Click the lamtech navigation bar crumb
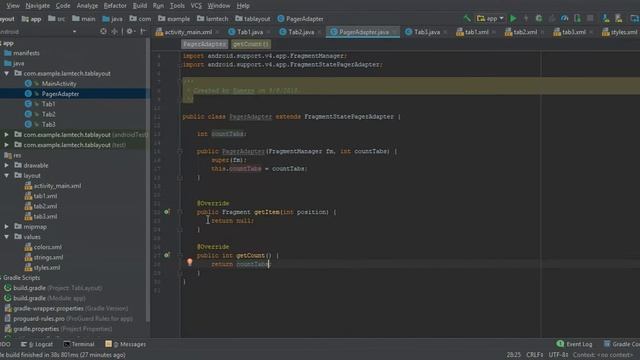Viewport: 640px width, 360px height. click(x=213, y=19)
